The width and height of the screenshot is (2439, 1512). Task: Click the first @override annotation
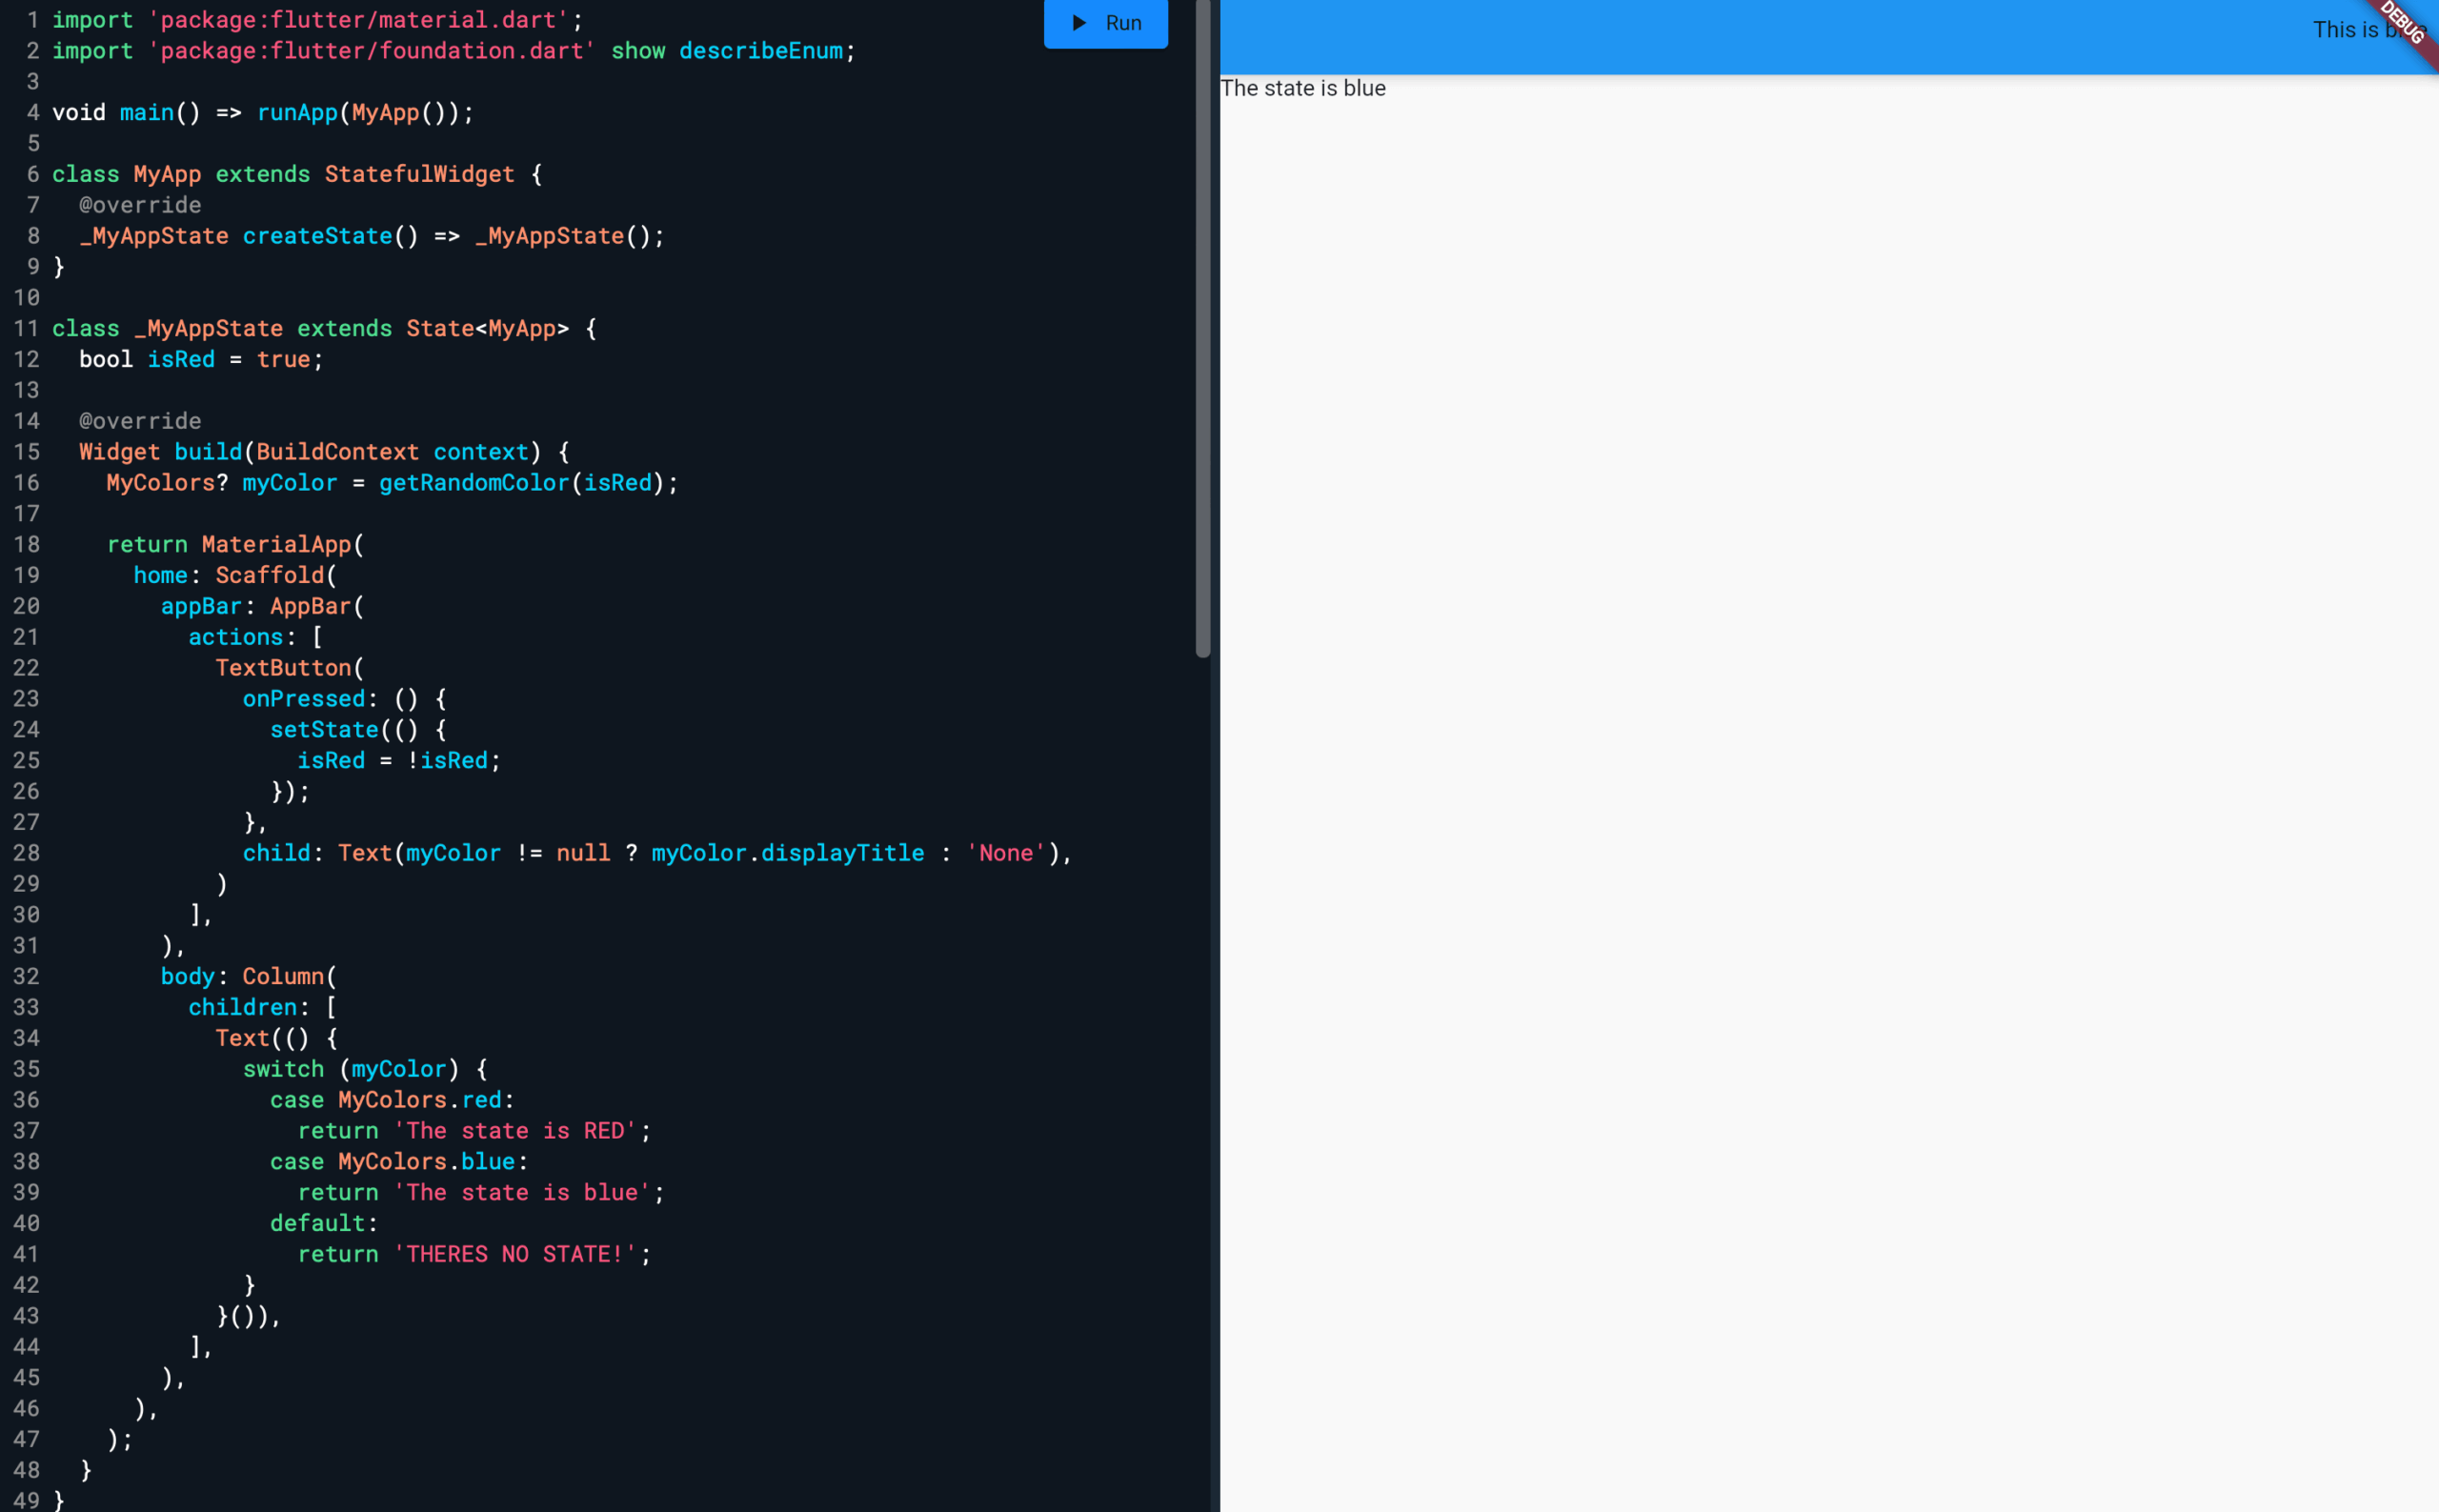pos(140,205)
